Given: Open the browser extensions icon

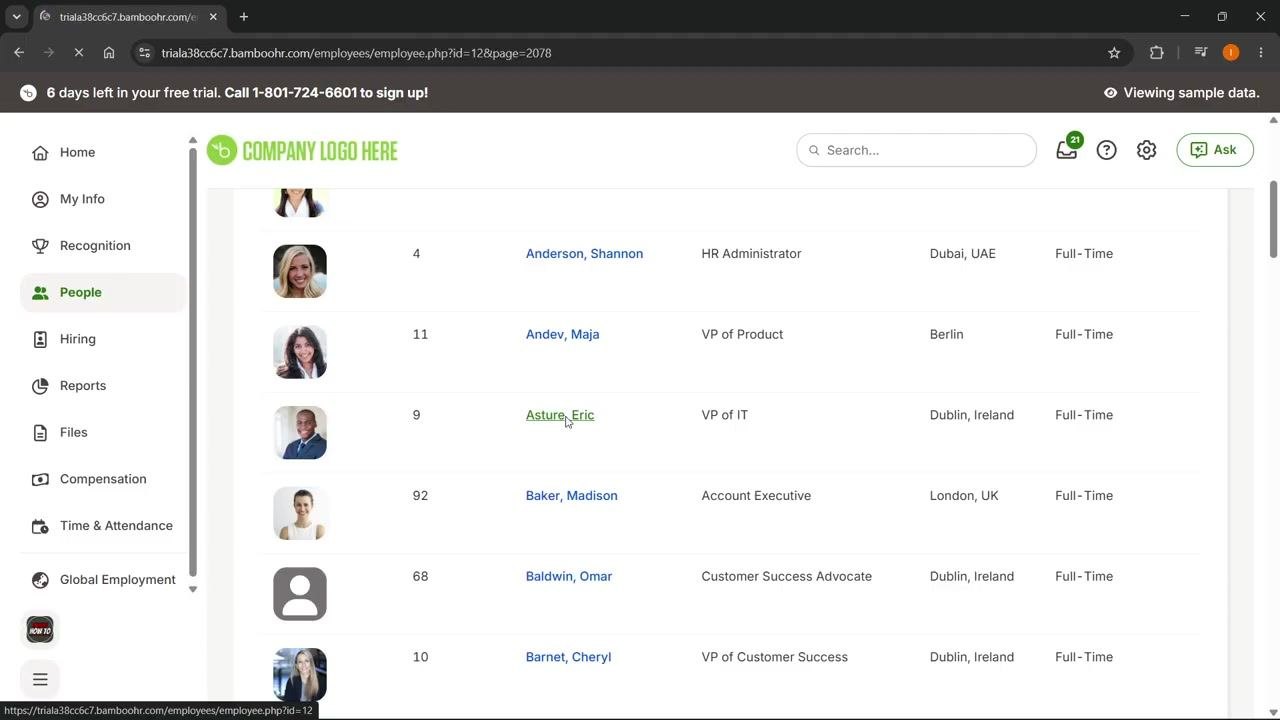Looking at the screenshot, I should [1157, 53].
